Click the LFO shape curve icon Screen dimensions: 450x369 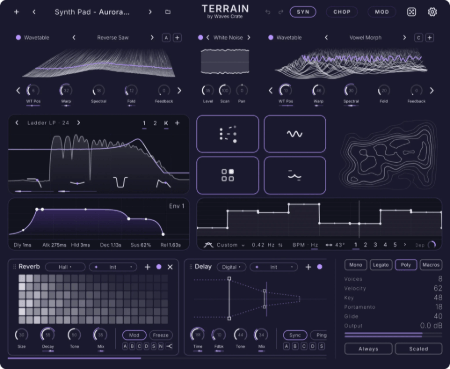pyautogui.click(x=208, y=245)
